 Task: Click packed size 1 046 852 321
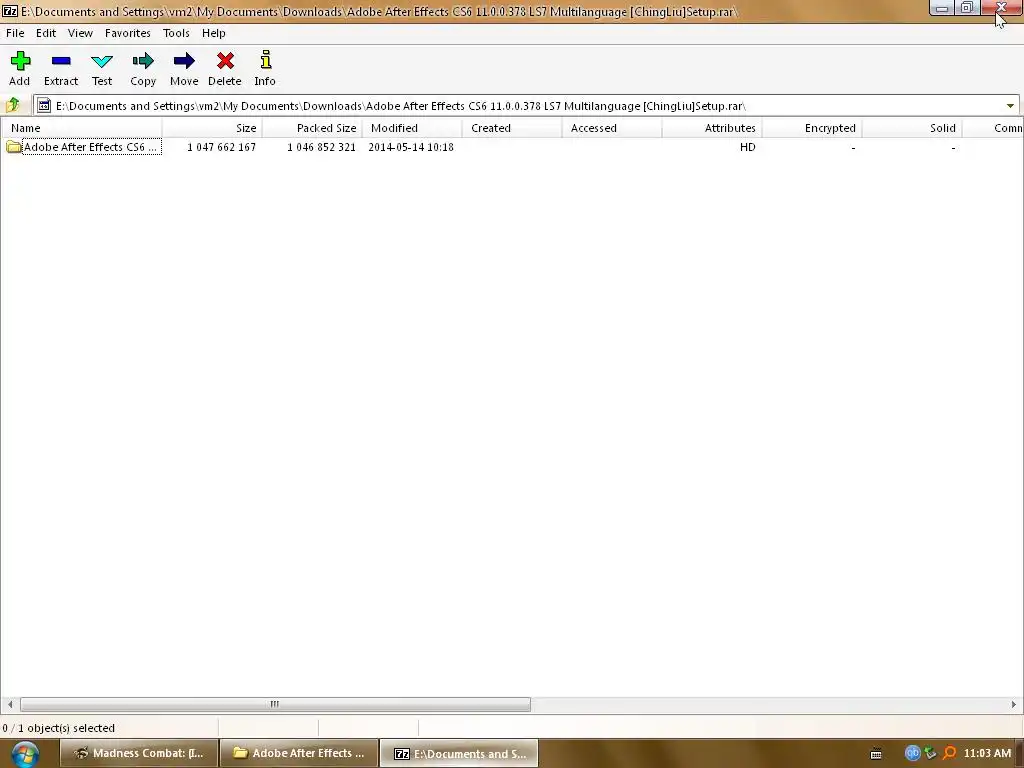pos(321,147)
